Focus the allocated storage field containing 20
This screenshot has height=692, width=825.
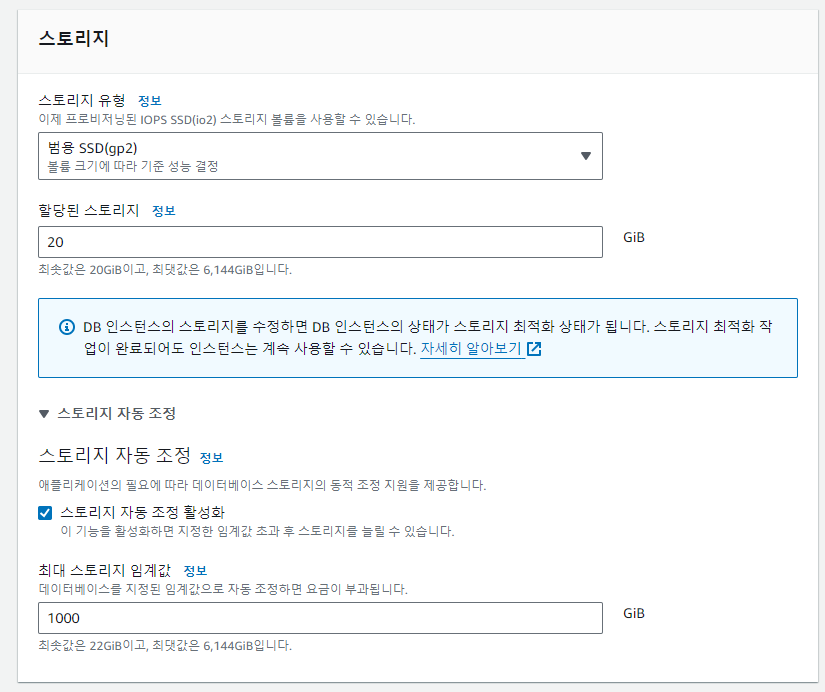click(x=320, y=242)
